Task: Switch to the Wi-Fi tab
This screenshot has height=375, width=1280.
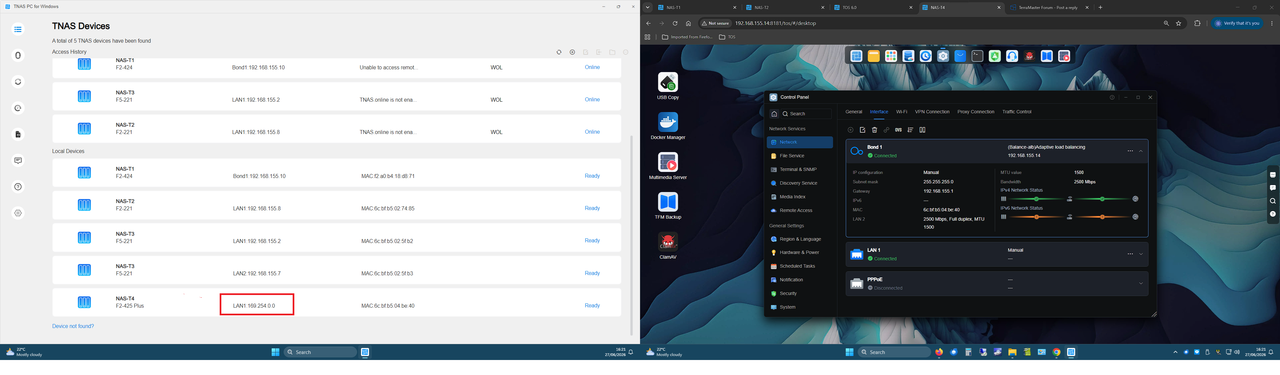Action: [902, 112]
